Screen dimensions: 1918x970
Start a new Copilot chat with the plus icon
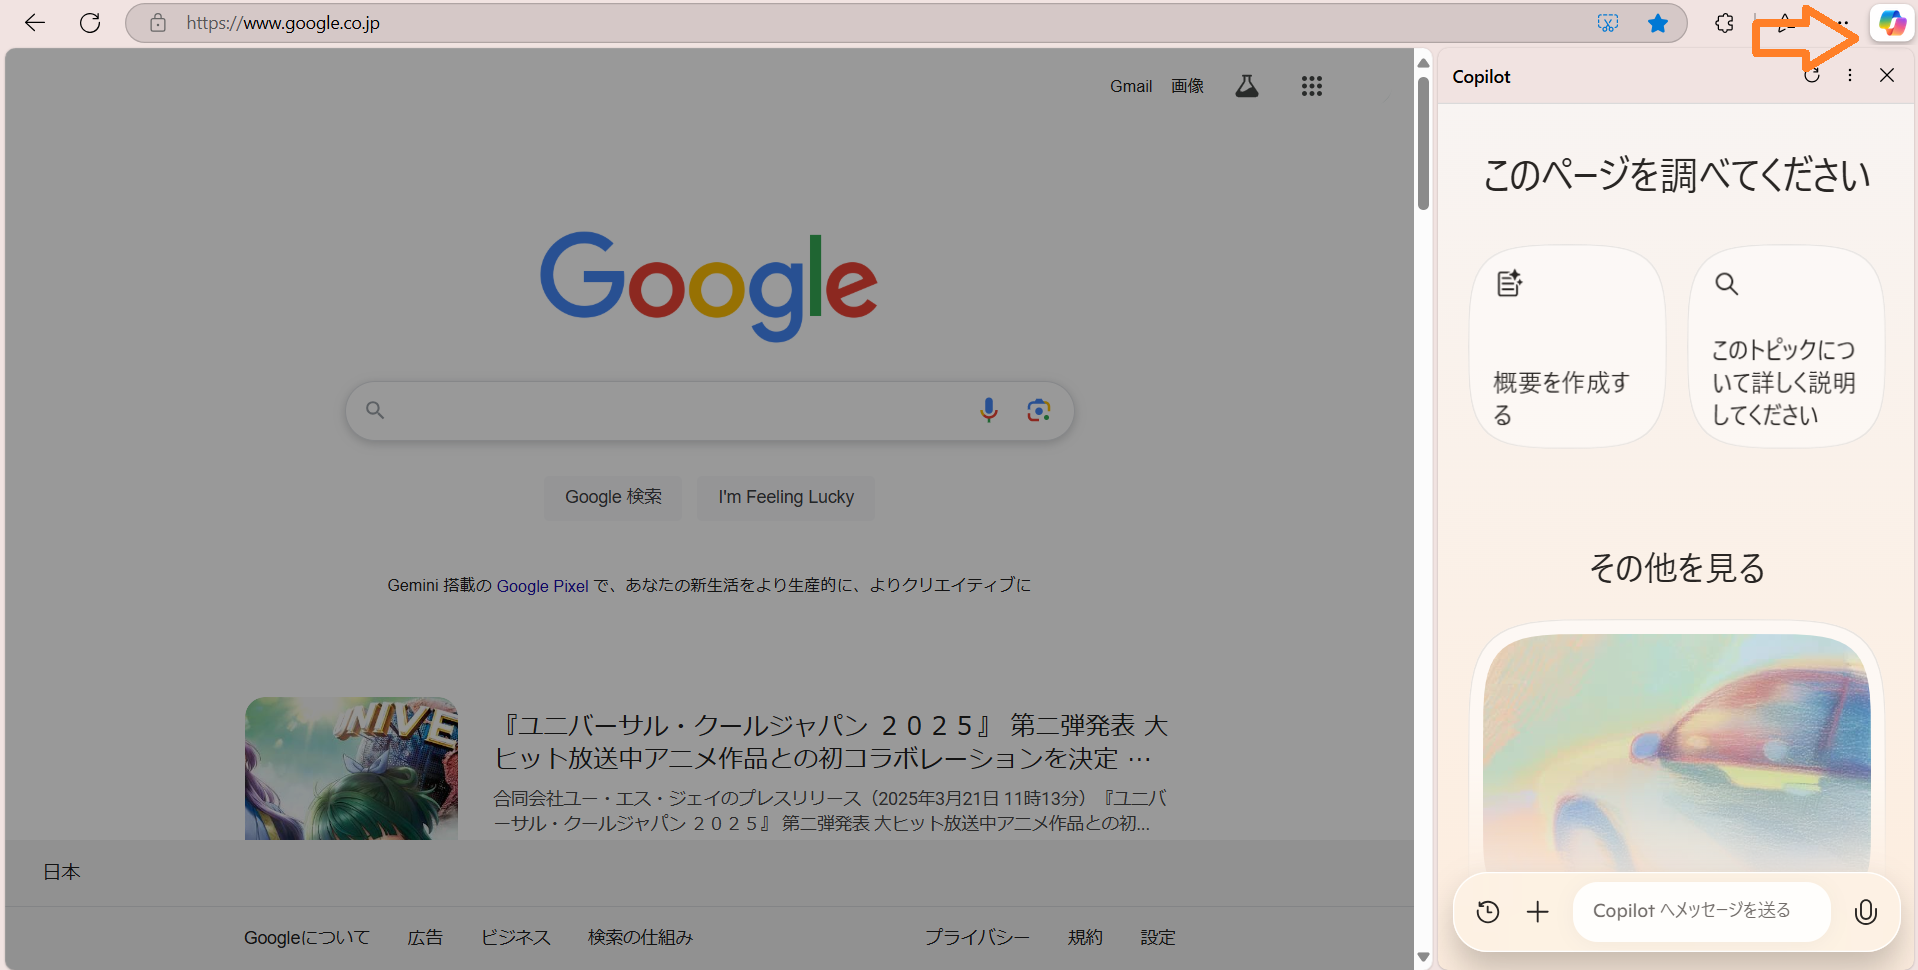coord(1537,911)
